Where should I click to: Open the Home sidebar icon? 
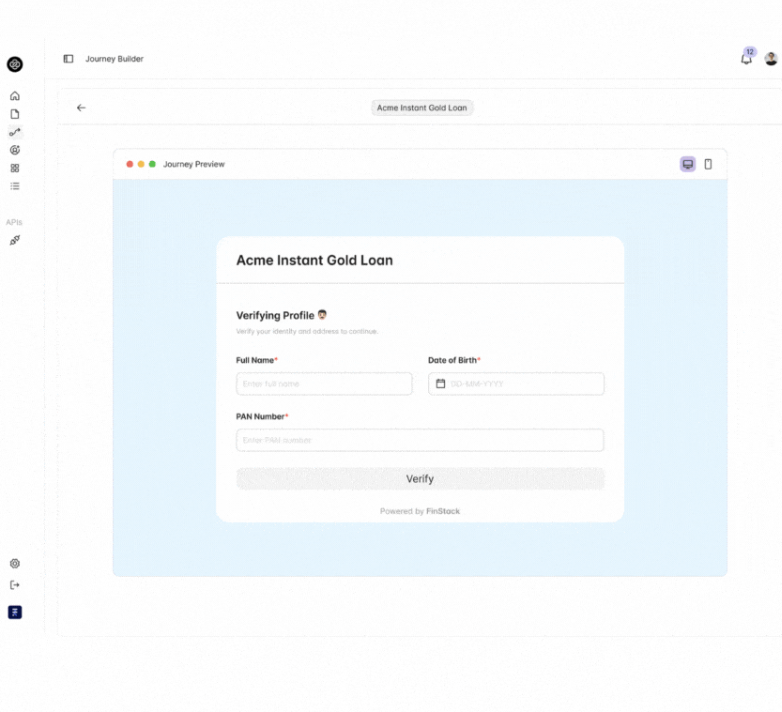point(15,96)
